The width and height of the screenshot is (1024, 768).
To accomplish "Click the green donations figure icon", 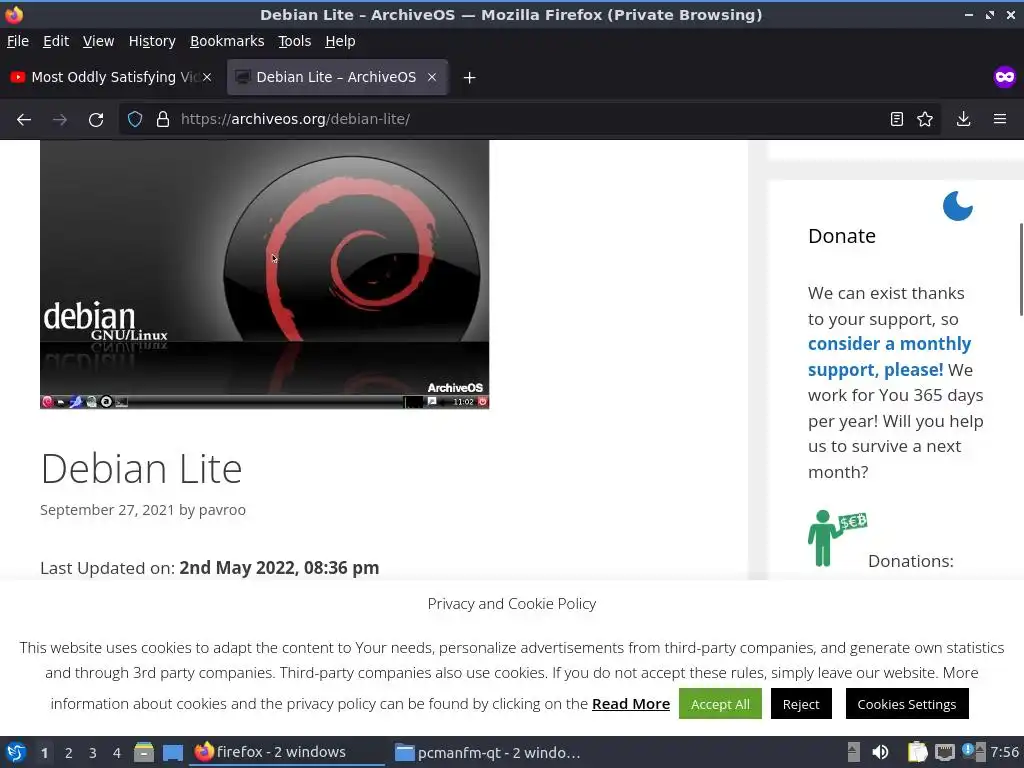I will pos(837,537).
